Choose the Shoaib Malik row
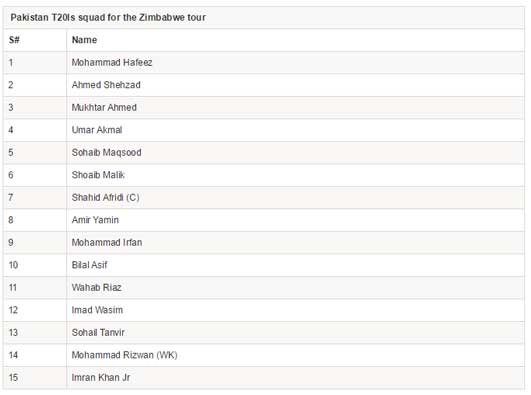 (x=264, y=175)
